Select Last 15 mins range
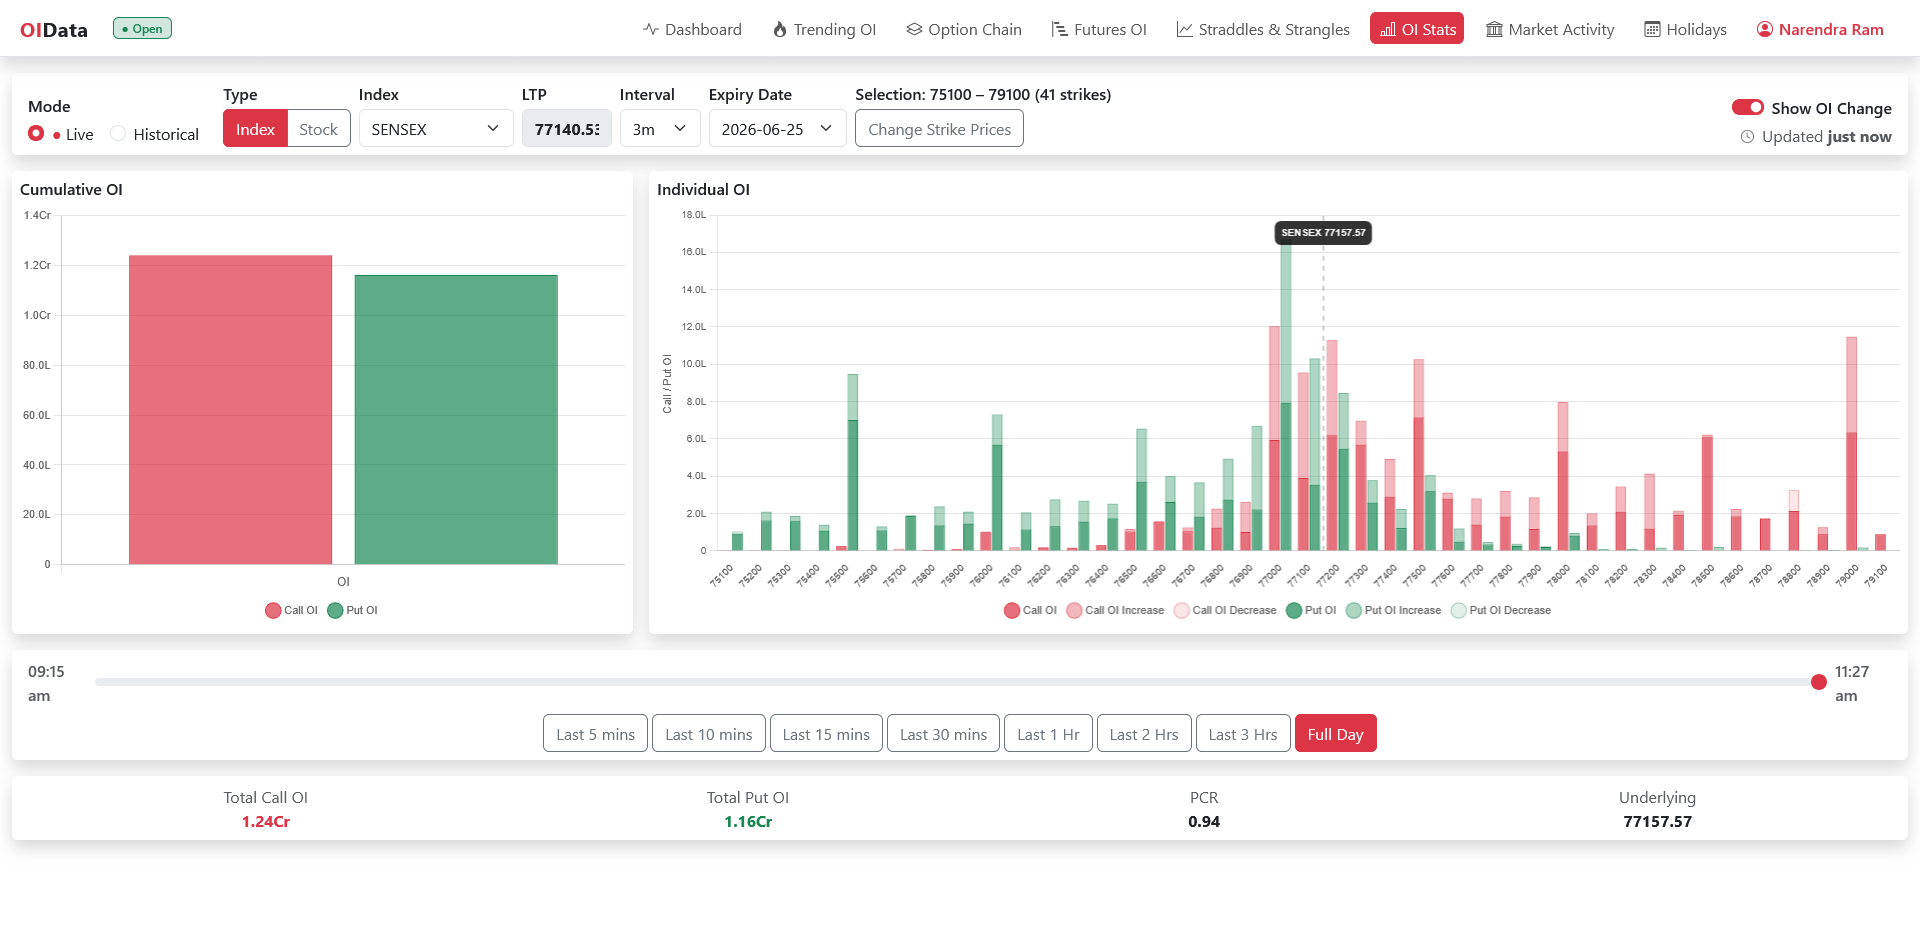This screenshot has width=1920, height=947. tap(826, 734)
